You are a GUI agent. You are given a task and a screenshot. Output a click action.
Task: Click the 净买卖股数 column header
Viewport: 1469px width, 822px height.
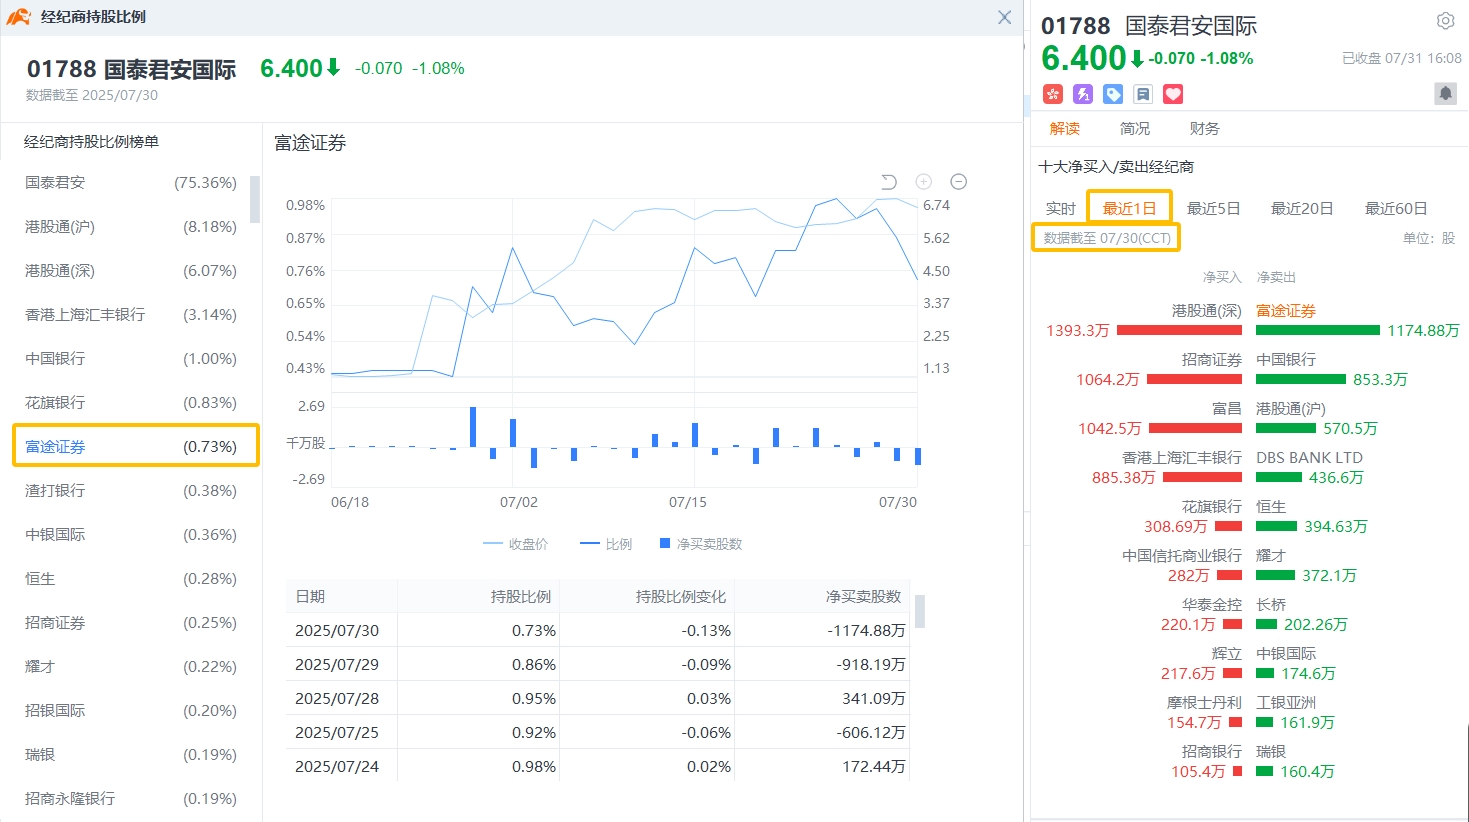tap(864, 597)
